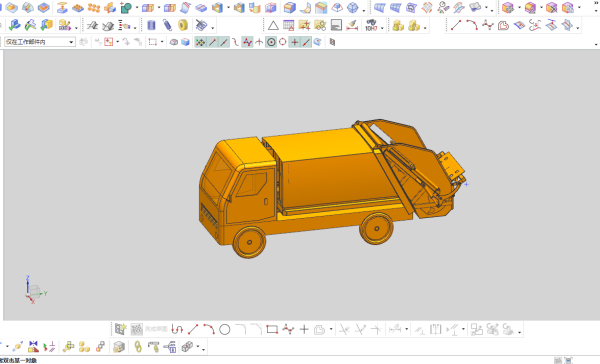Select the triangle datum icon

pos(273,26)
